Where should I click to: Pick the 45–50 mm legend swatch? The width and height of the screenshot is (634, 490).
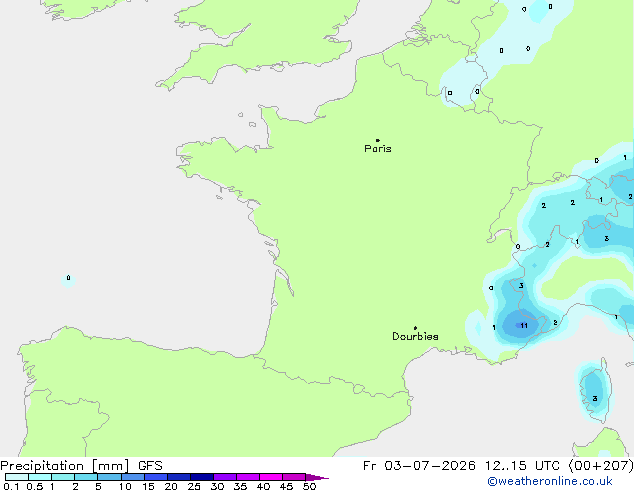coord(294,477)
